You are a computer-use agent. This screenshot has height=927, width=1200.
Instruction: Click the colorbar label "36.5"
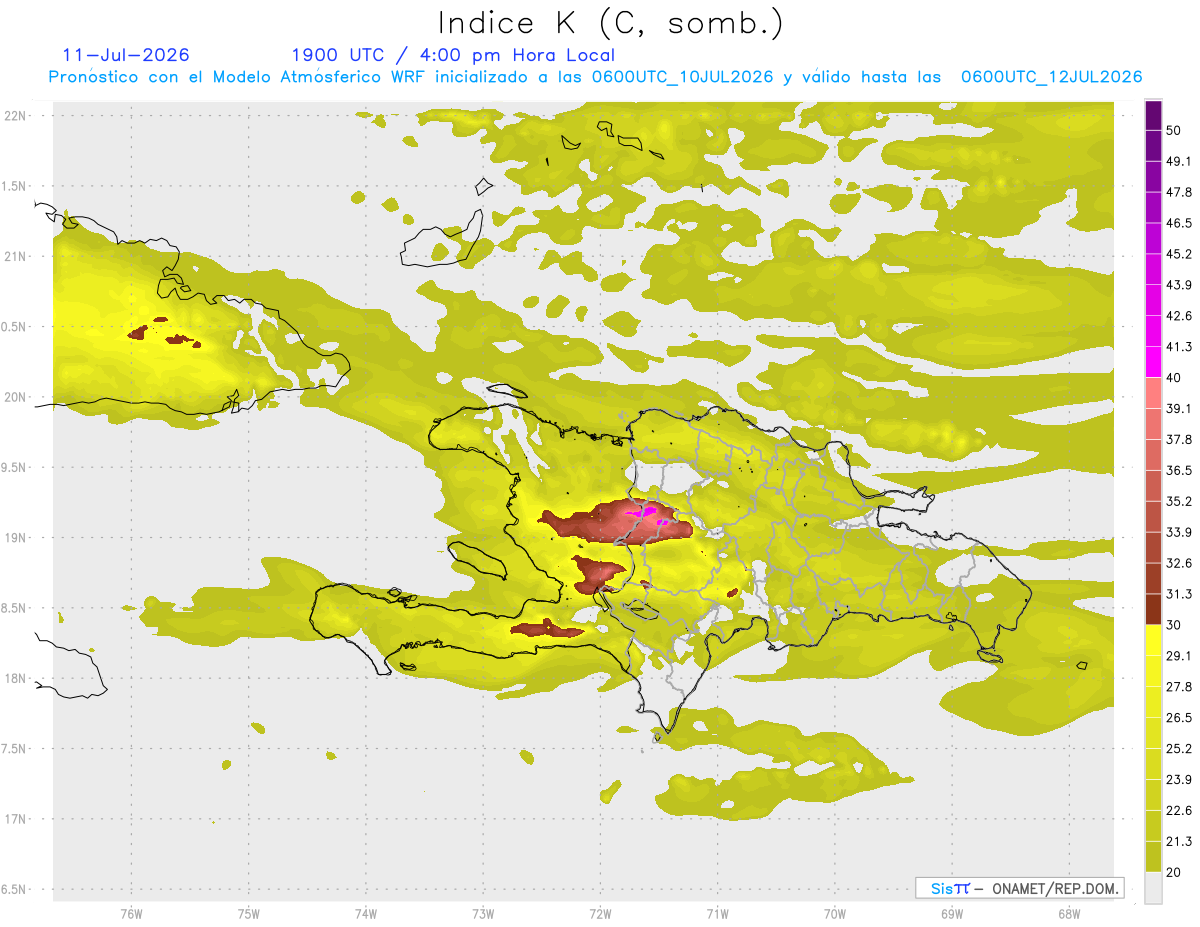[1179, 470]
